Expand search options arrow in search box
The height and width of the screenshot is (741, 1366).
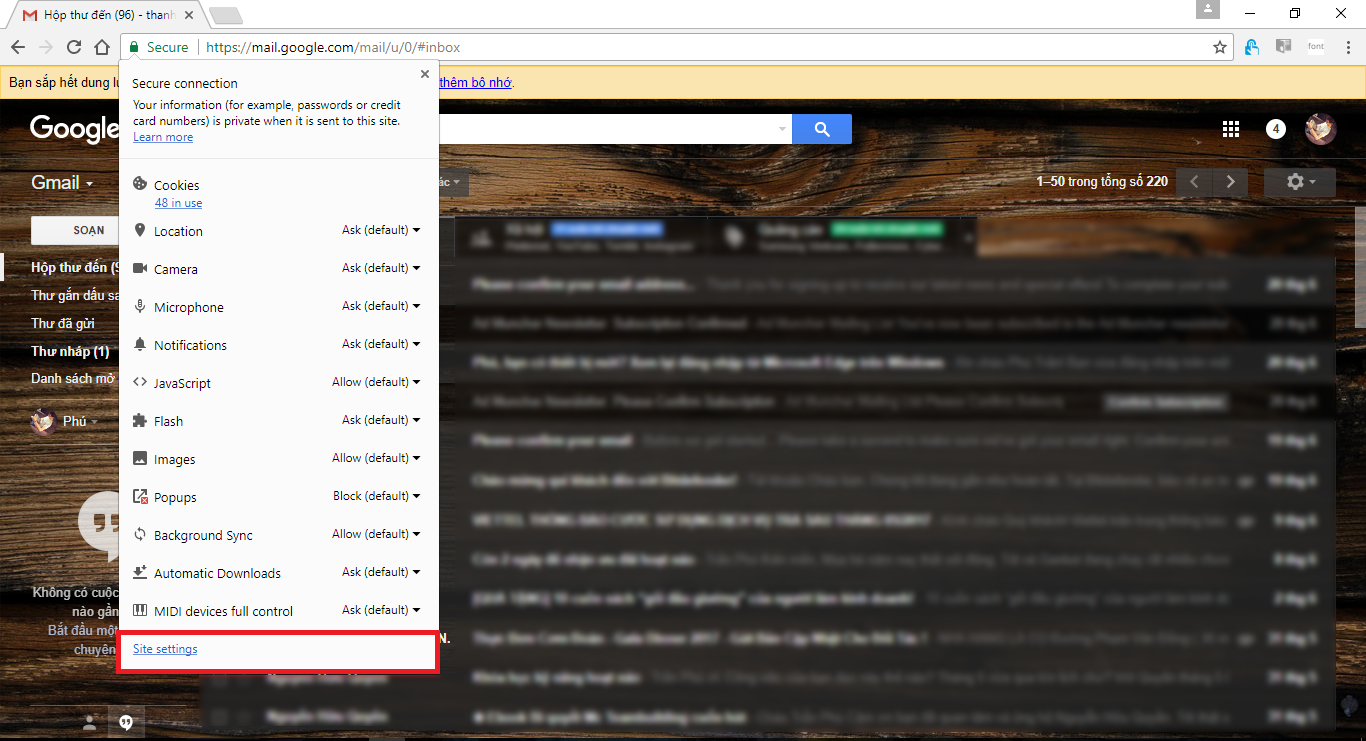point(782,129)
